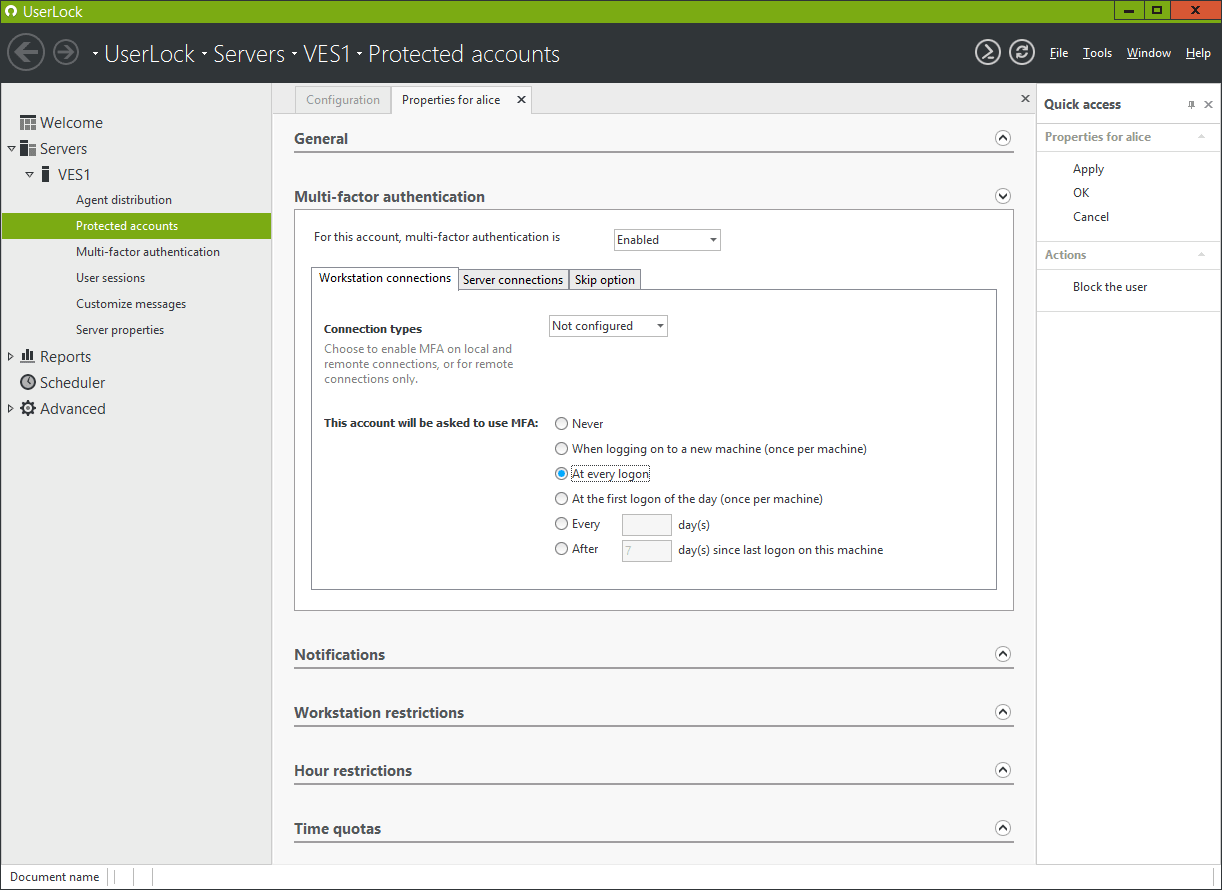Image resolution: width=1222 pixels, height=890 pixels.
Task: Close the document area with X
Action: [1025, 98]
